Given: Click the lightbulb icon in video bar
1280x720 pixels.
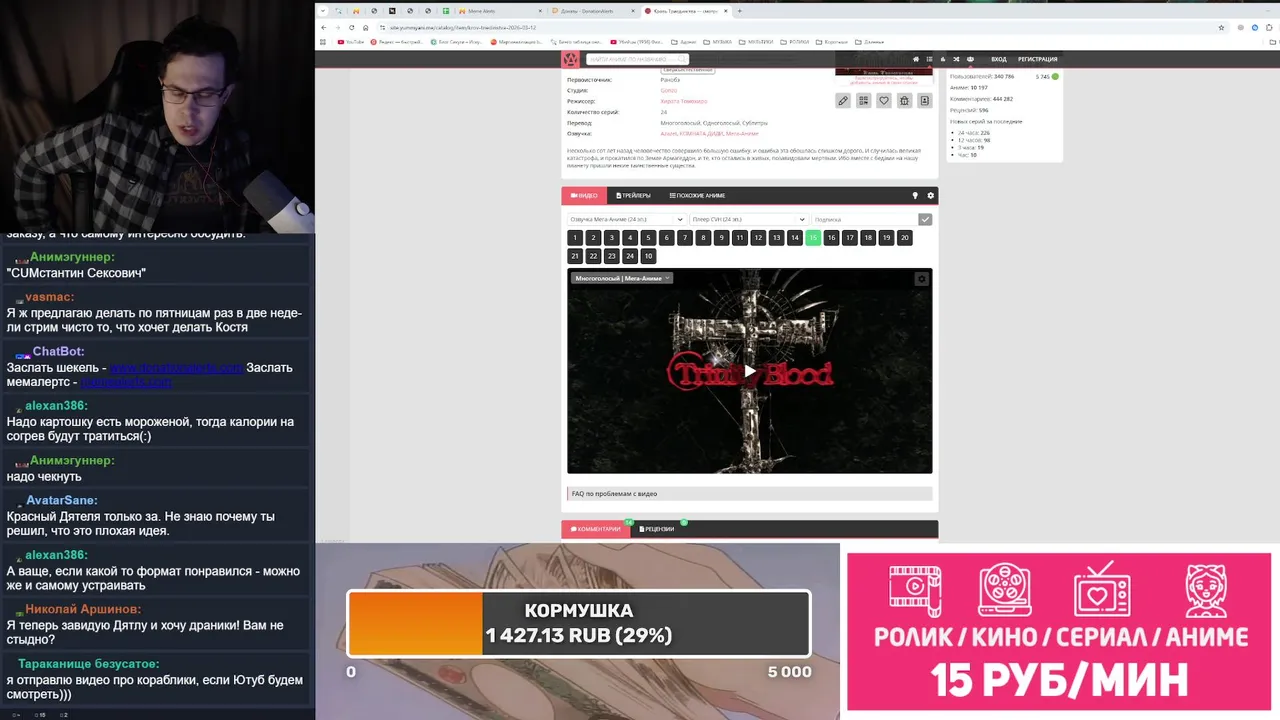Looking at the screenshot, I should point(915,196).
